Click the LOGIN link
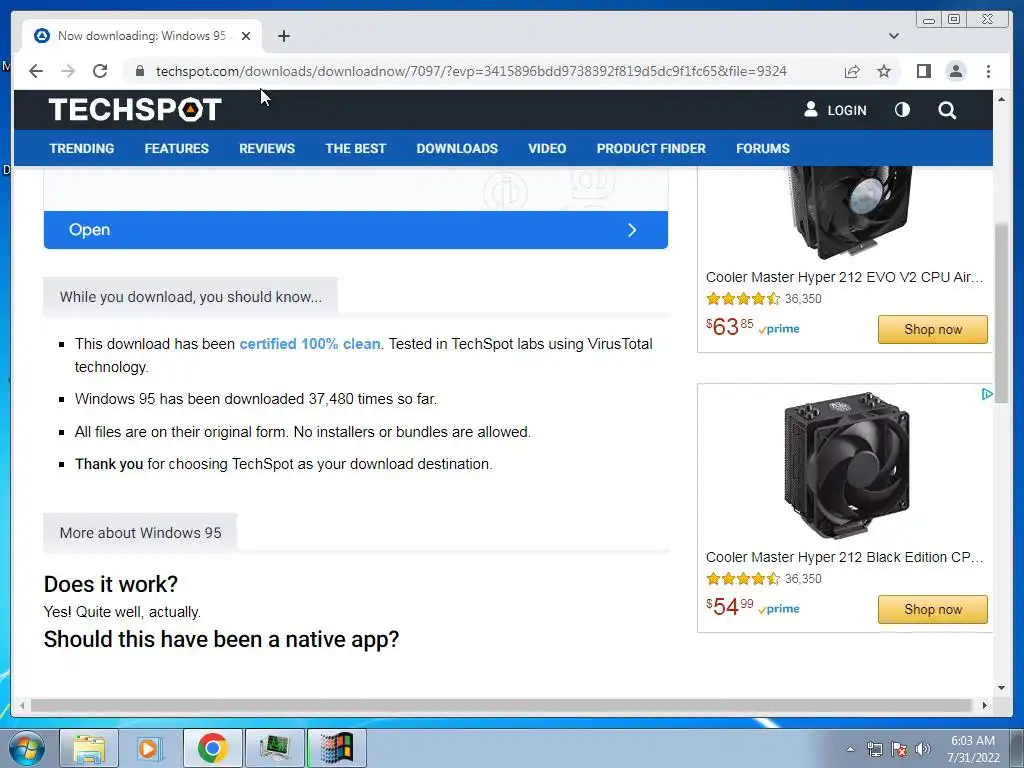This screenshot has width=1024, height=768. [835, 110]
